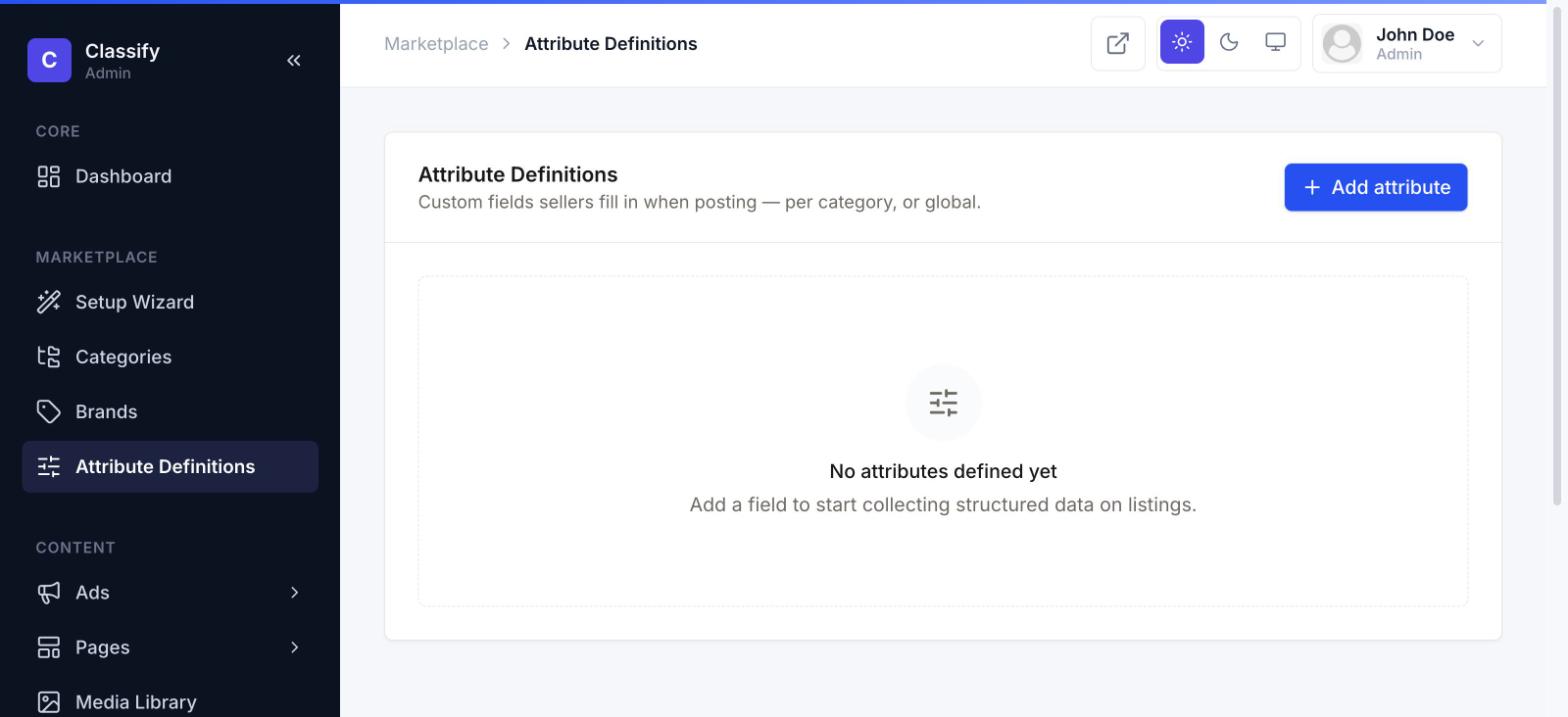Viewport: 1568px width, 717px height.
Task: Open site in new tab icon
Action: coord(1118,43)
